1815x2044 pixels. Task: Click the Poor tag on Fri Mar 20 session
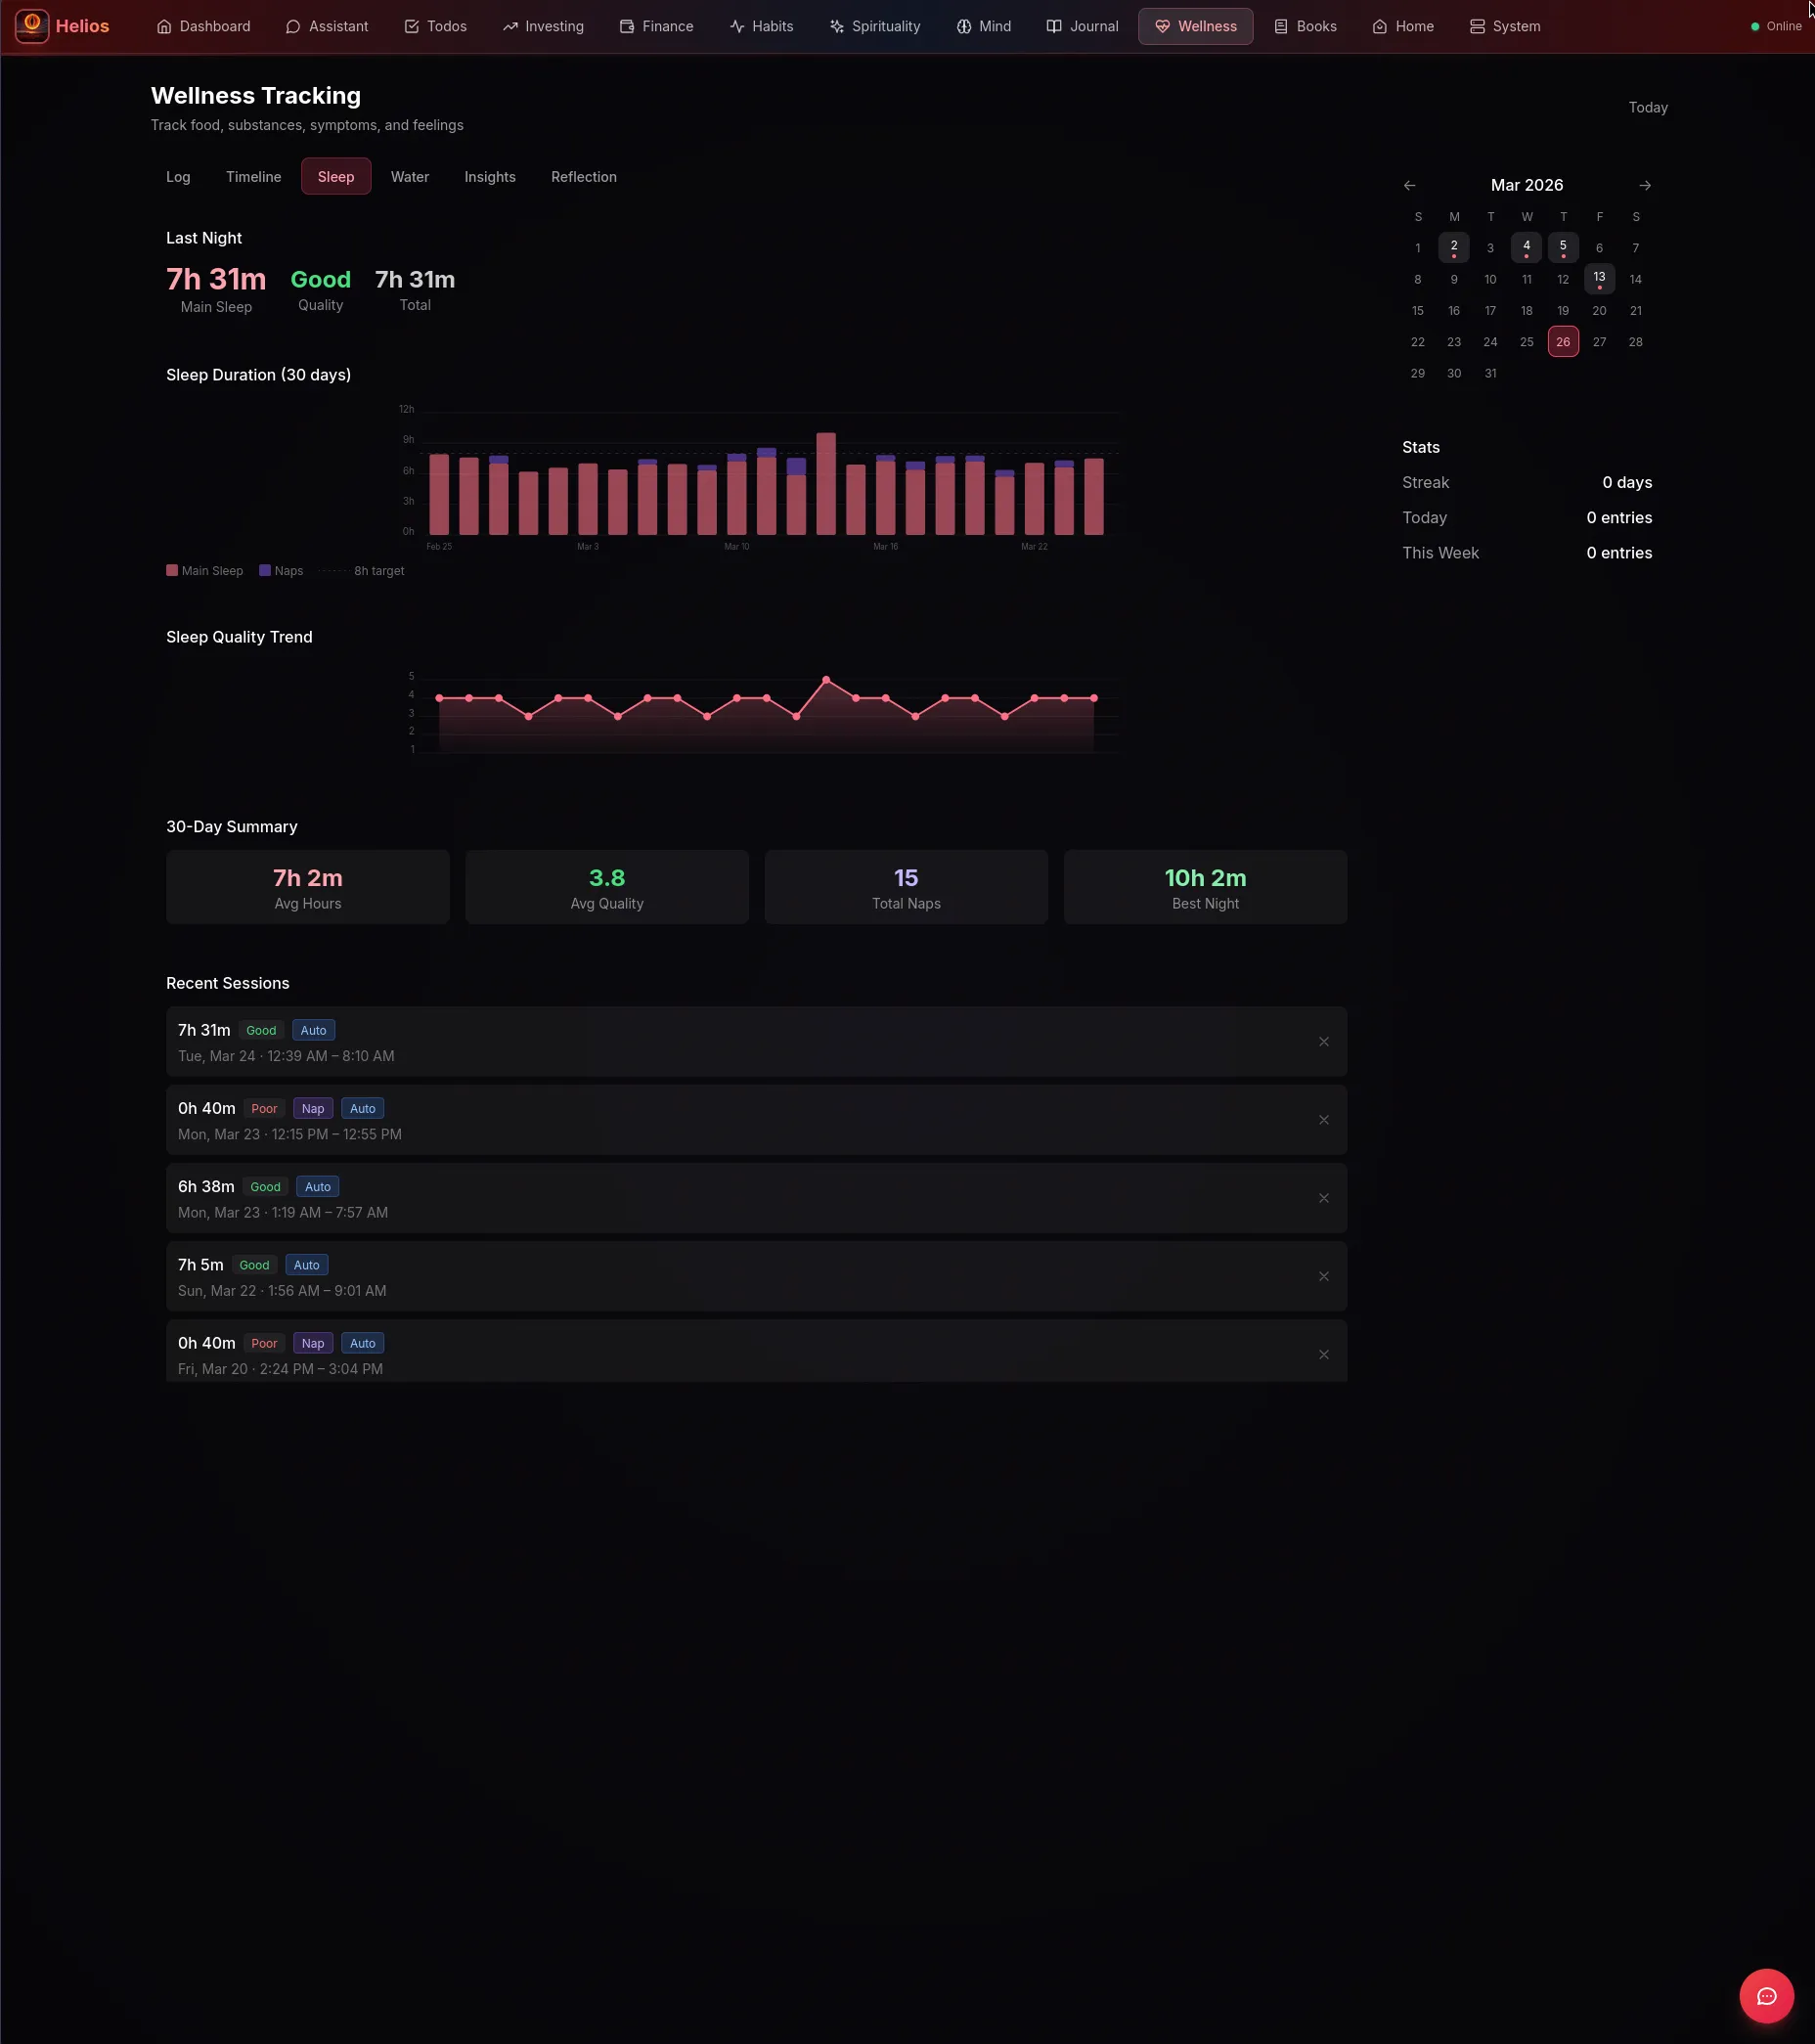[264, 1343]
